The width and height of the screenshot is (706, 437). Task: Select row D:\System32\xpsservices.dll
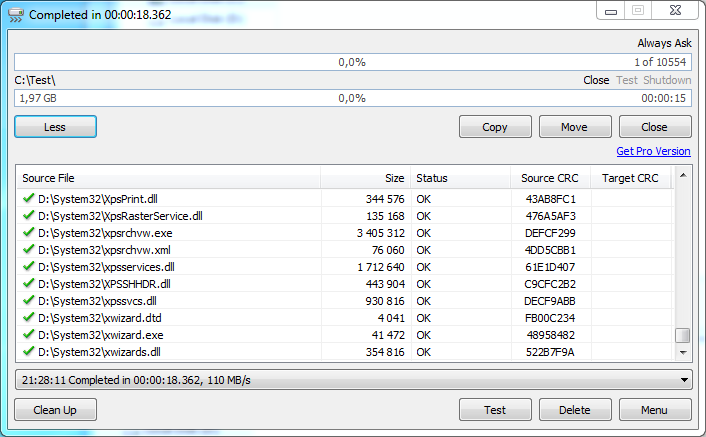point(345,267)
